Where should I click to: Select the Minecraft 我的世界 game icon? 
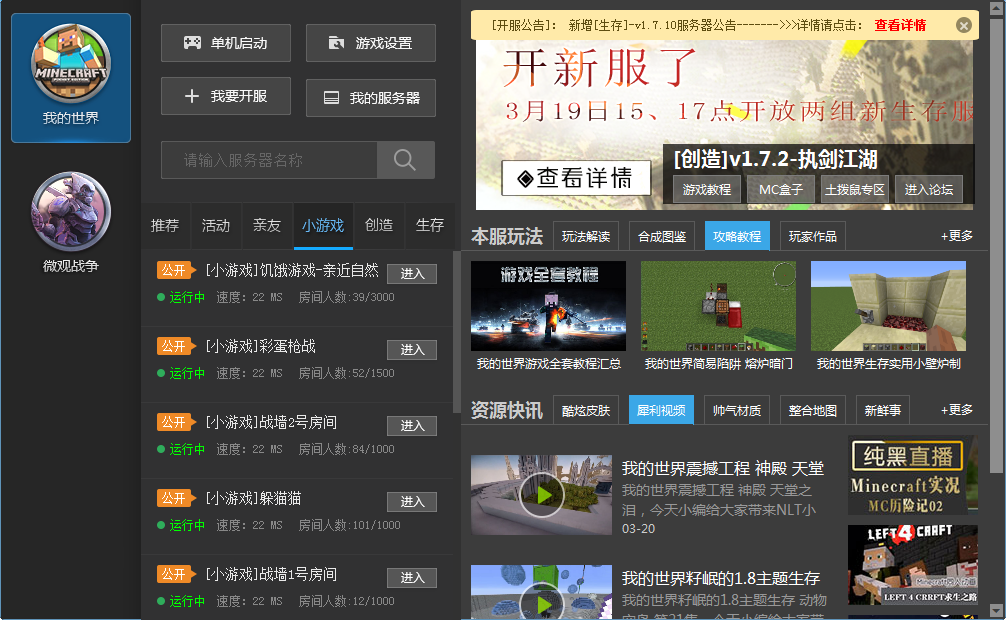[x=71, y=78]
